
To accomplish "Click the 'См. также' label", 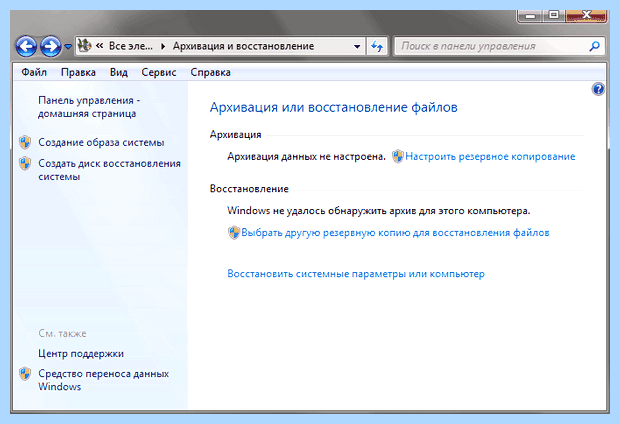I will coord(62,333).
